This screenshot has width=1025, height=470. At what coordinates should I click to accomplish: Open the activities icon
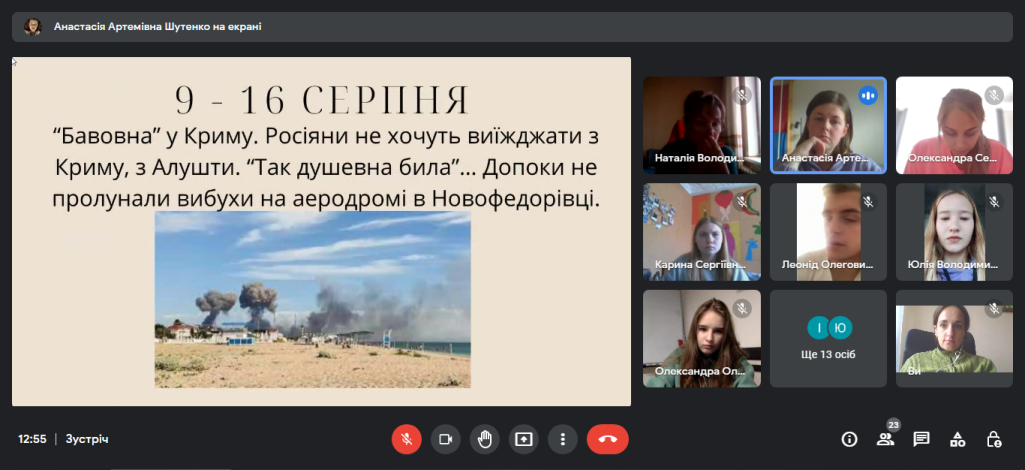[x=957, y=439]
